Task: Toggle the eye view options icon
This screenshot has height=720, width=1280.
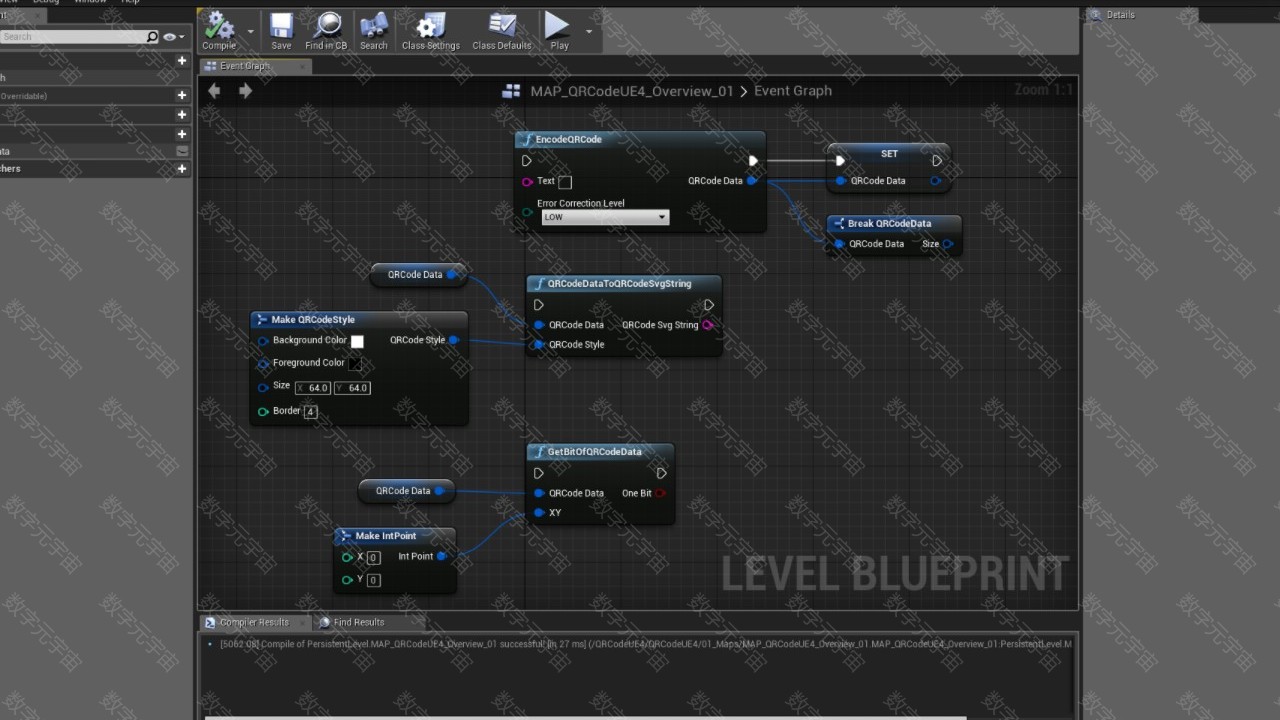Action: tap(169, 37)
